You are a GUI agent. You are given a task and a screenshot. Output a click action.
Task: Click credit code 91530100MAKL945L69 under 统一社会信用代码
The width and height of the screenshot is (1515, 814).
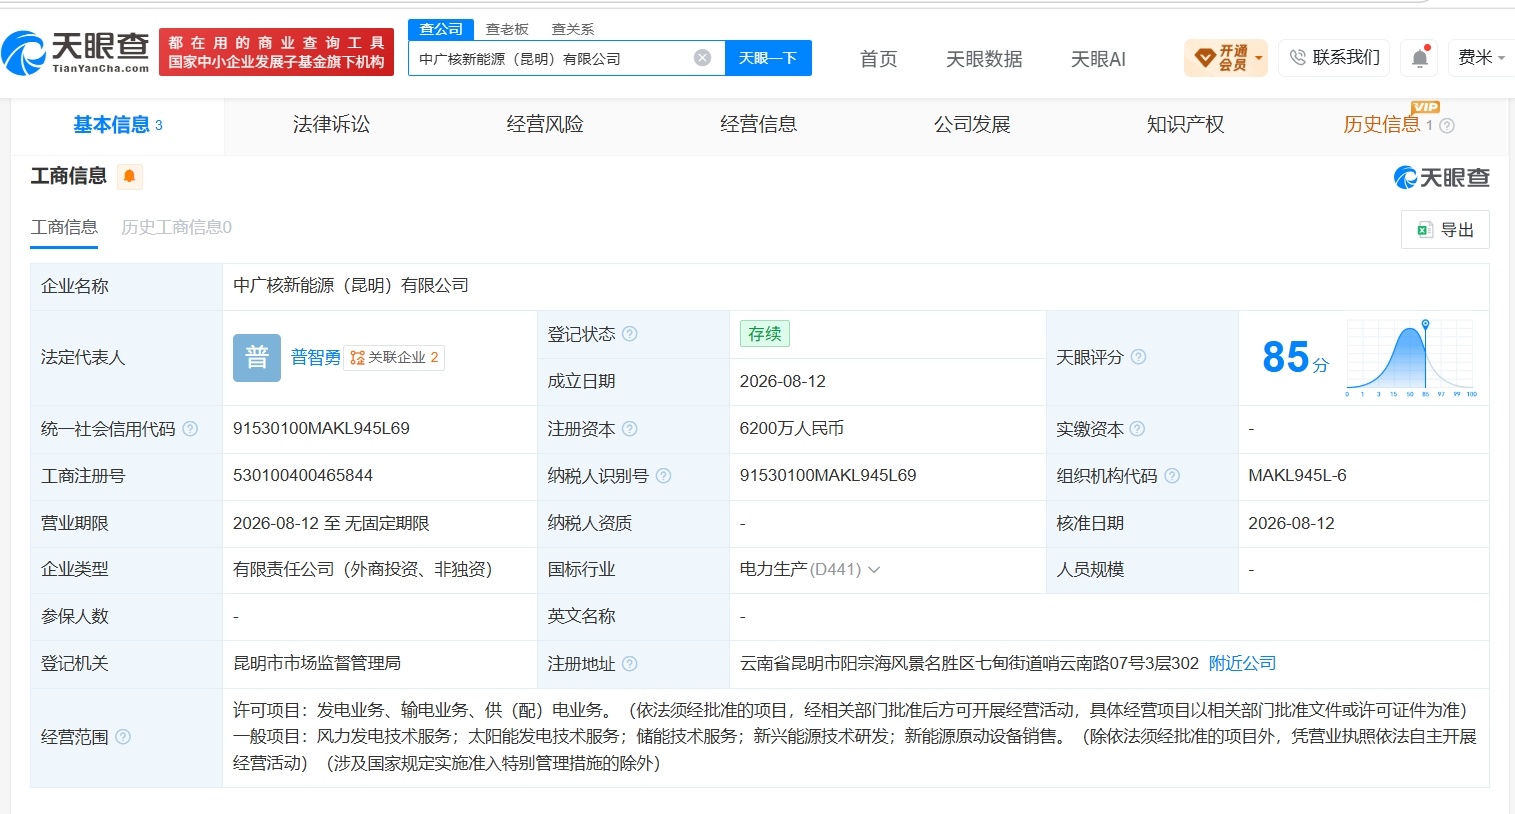[x=321, y=428]
